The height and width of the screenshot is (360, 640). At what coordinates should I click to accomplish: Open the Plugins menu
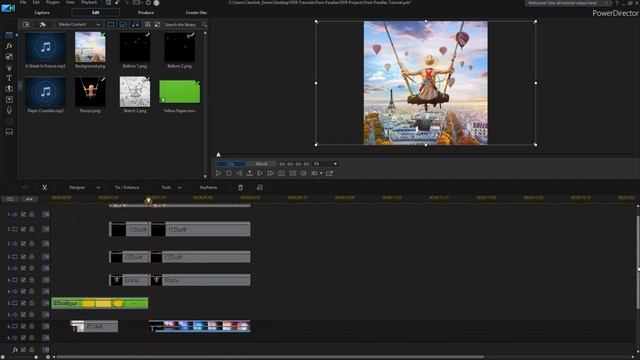[53, 2]
